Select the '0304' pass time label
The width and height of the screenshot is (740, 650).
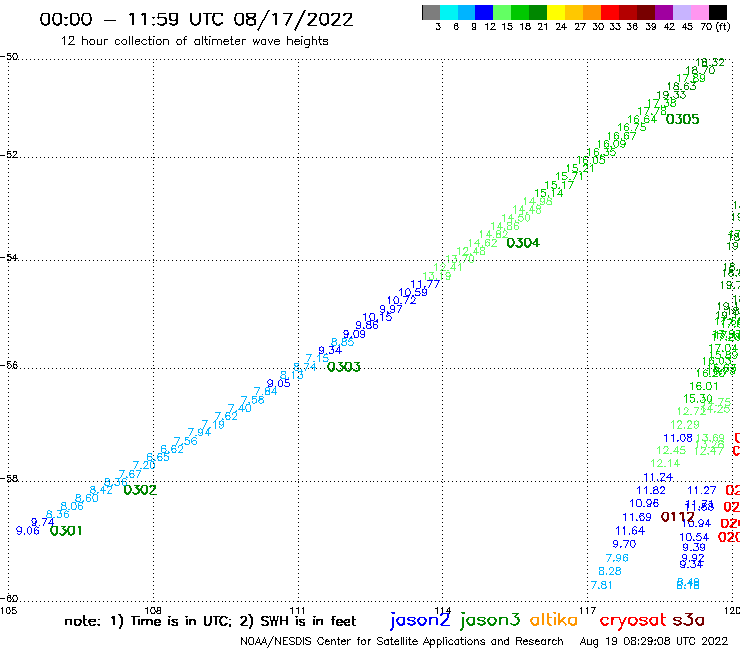[523, 243]
